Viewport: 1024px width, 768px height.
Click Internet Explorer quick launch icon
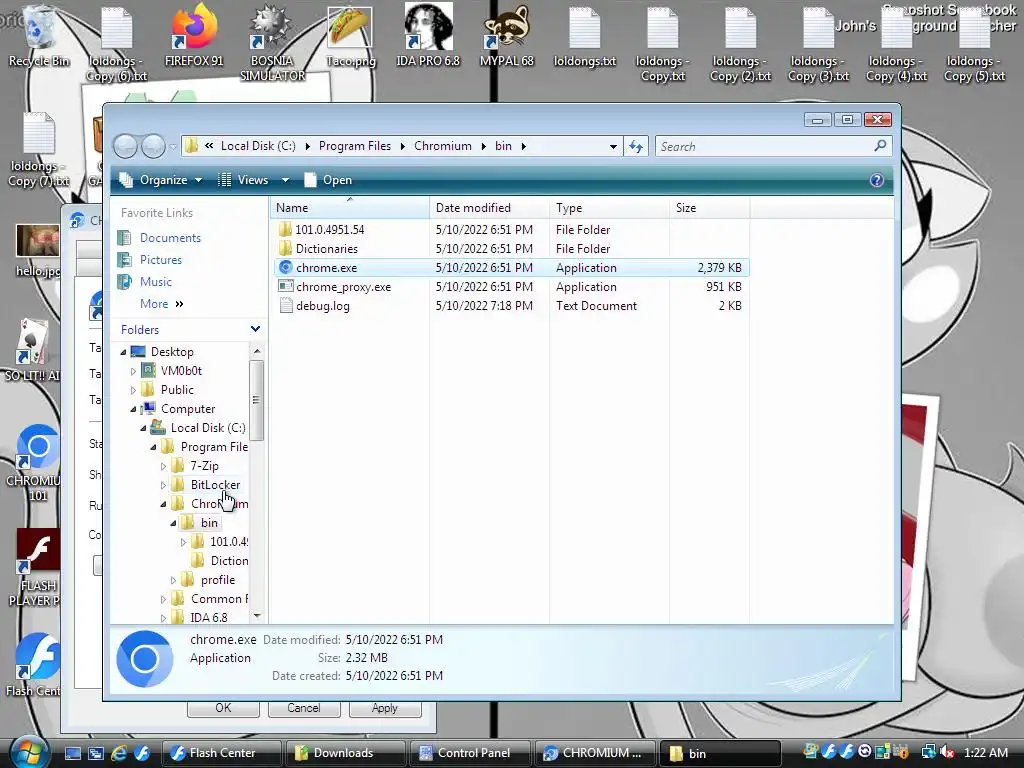click(119, 753)
